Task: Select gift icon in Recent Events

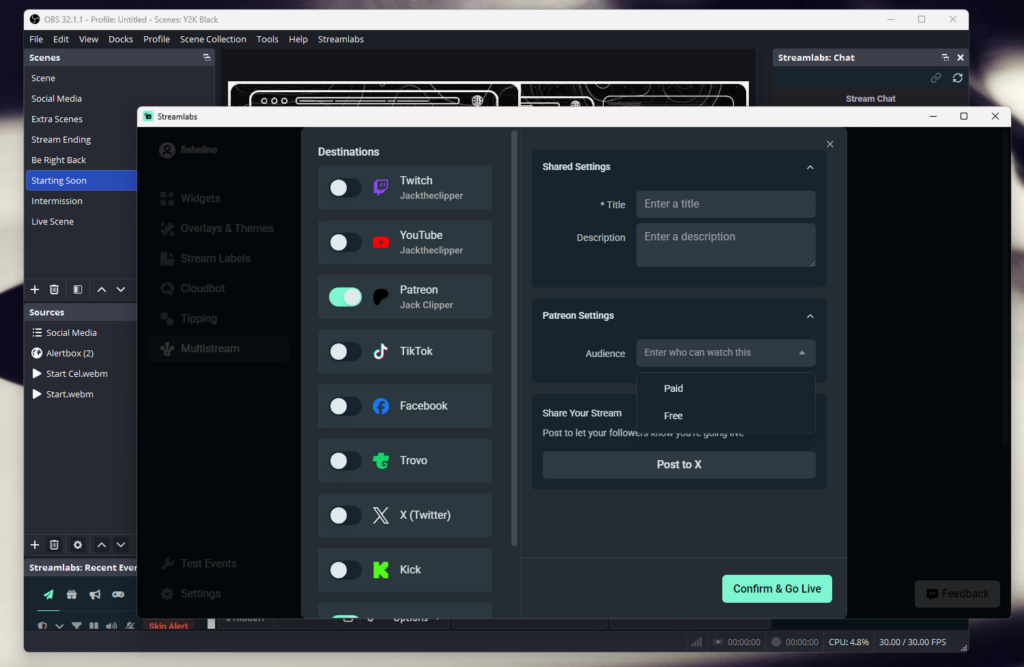Action: [72, 594]
